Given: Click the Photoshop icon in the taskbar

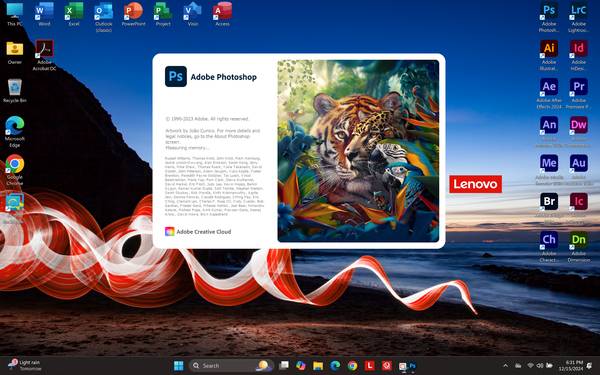Looking at the screenshot, I should pos(412,366).
